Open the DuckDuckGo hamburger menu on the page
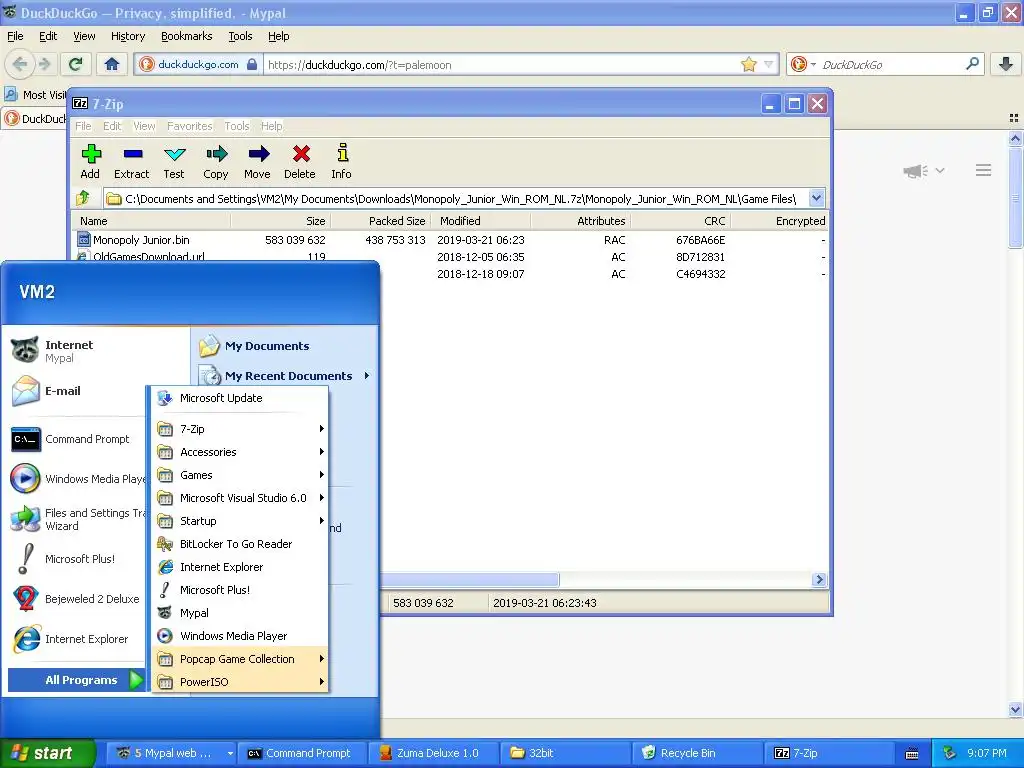This screenshot has height=768, width=1024. [x=984, y=170]
